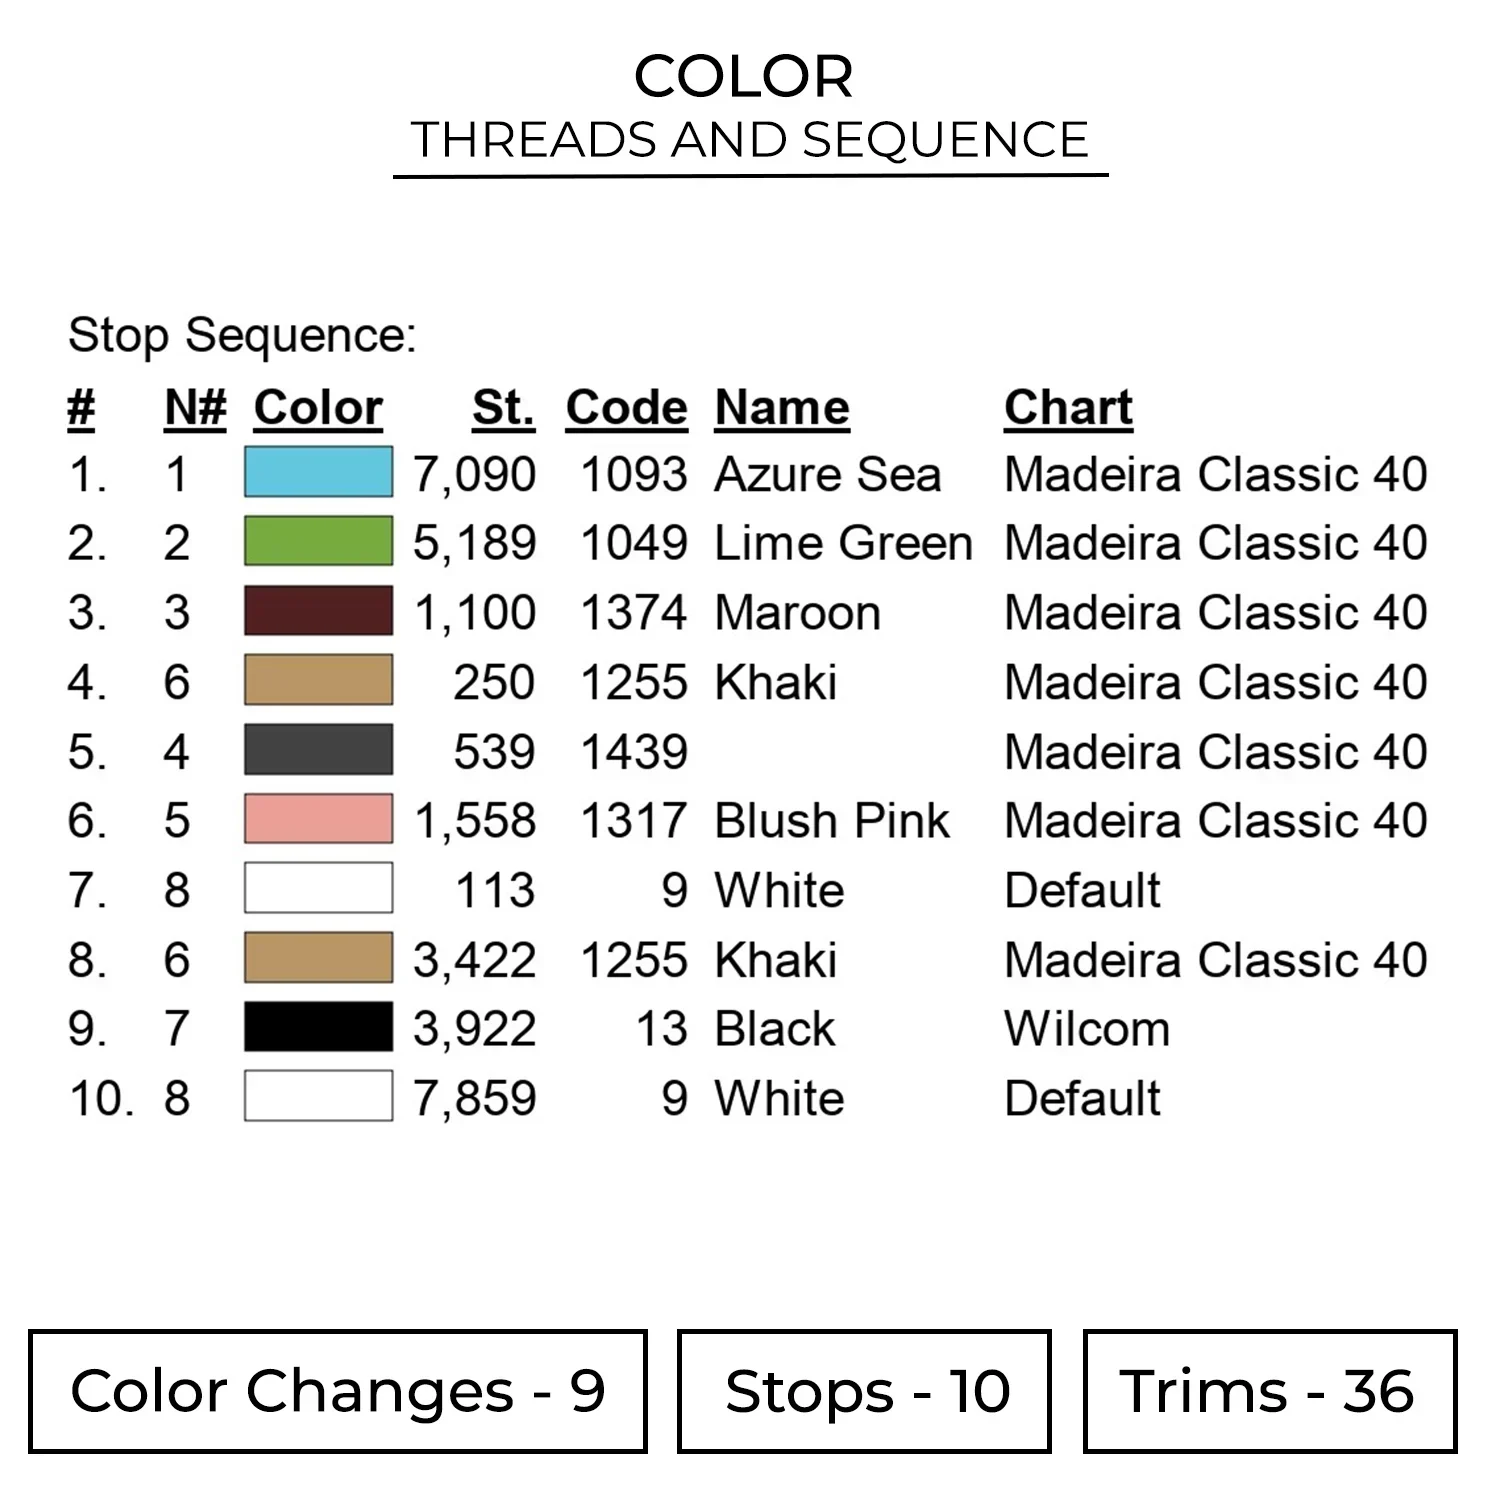Click the Name column header
This screenshot has height=1500, width=1500.
(x=782, y=408)
